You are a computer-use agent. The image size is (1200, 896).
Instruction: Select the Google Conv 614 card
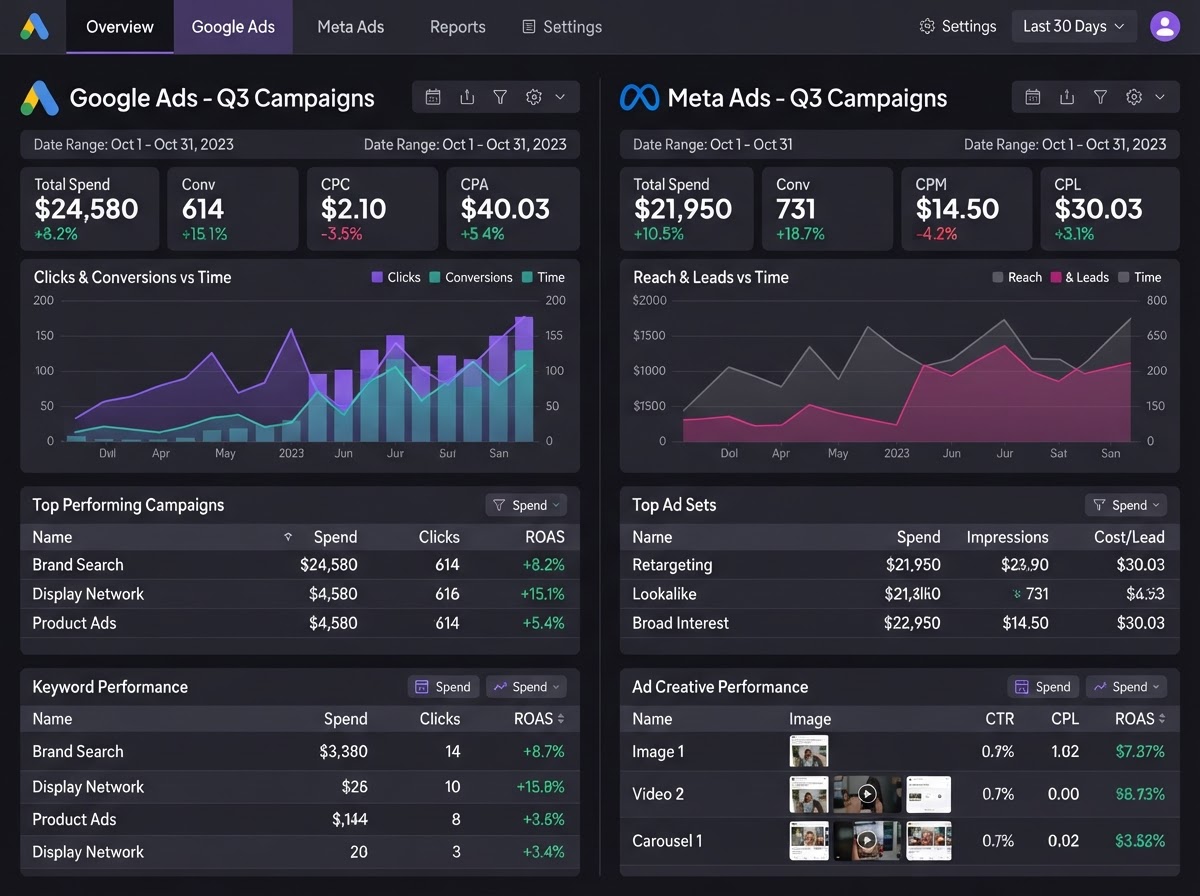[233, 208]
